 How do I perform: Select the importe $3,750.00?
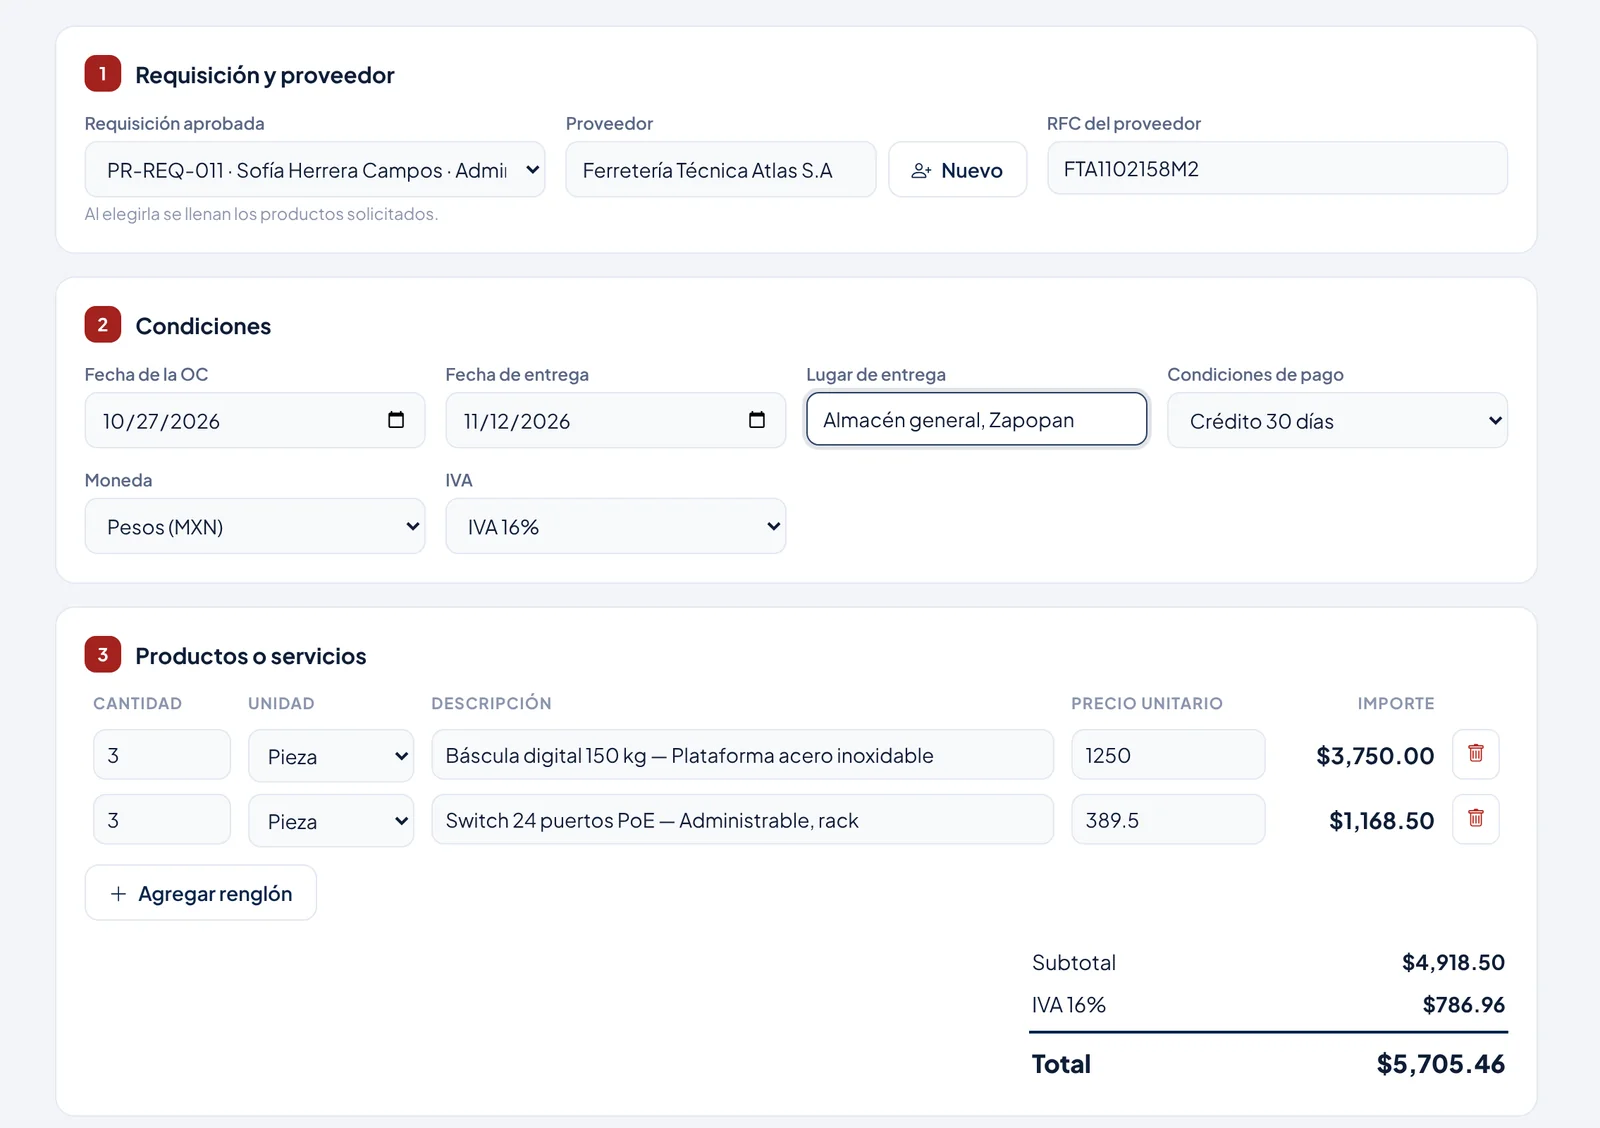(x=1375, y=756)
